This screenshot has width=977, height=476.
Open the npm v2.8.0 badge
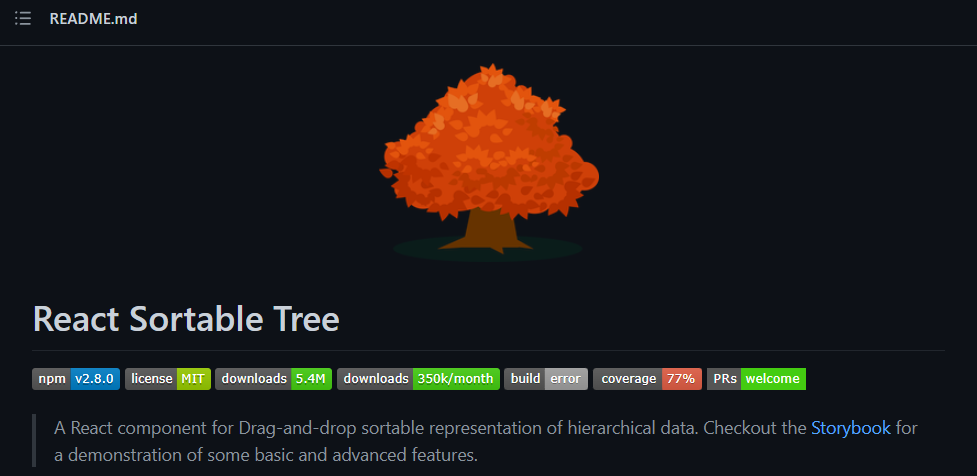(x=76, y=379)
